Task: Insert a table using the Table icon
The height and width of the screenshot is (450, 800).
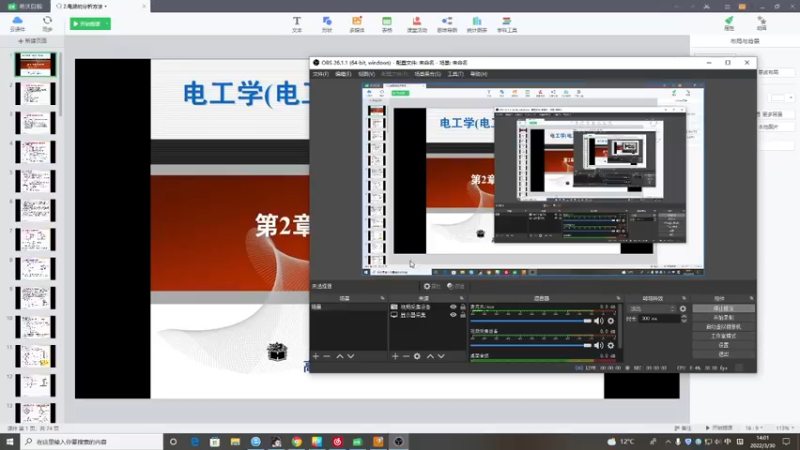Action: [387, 24]
